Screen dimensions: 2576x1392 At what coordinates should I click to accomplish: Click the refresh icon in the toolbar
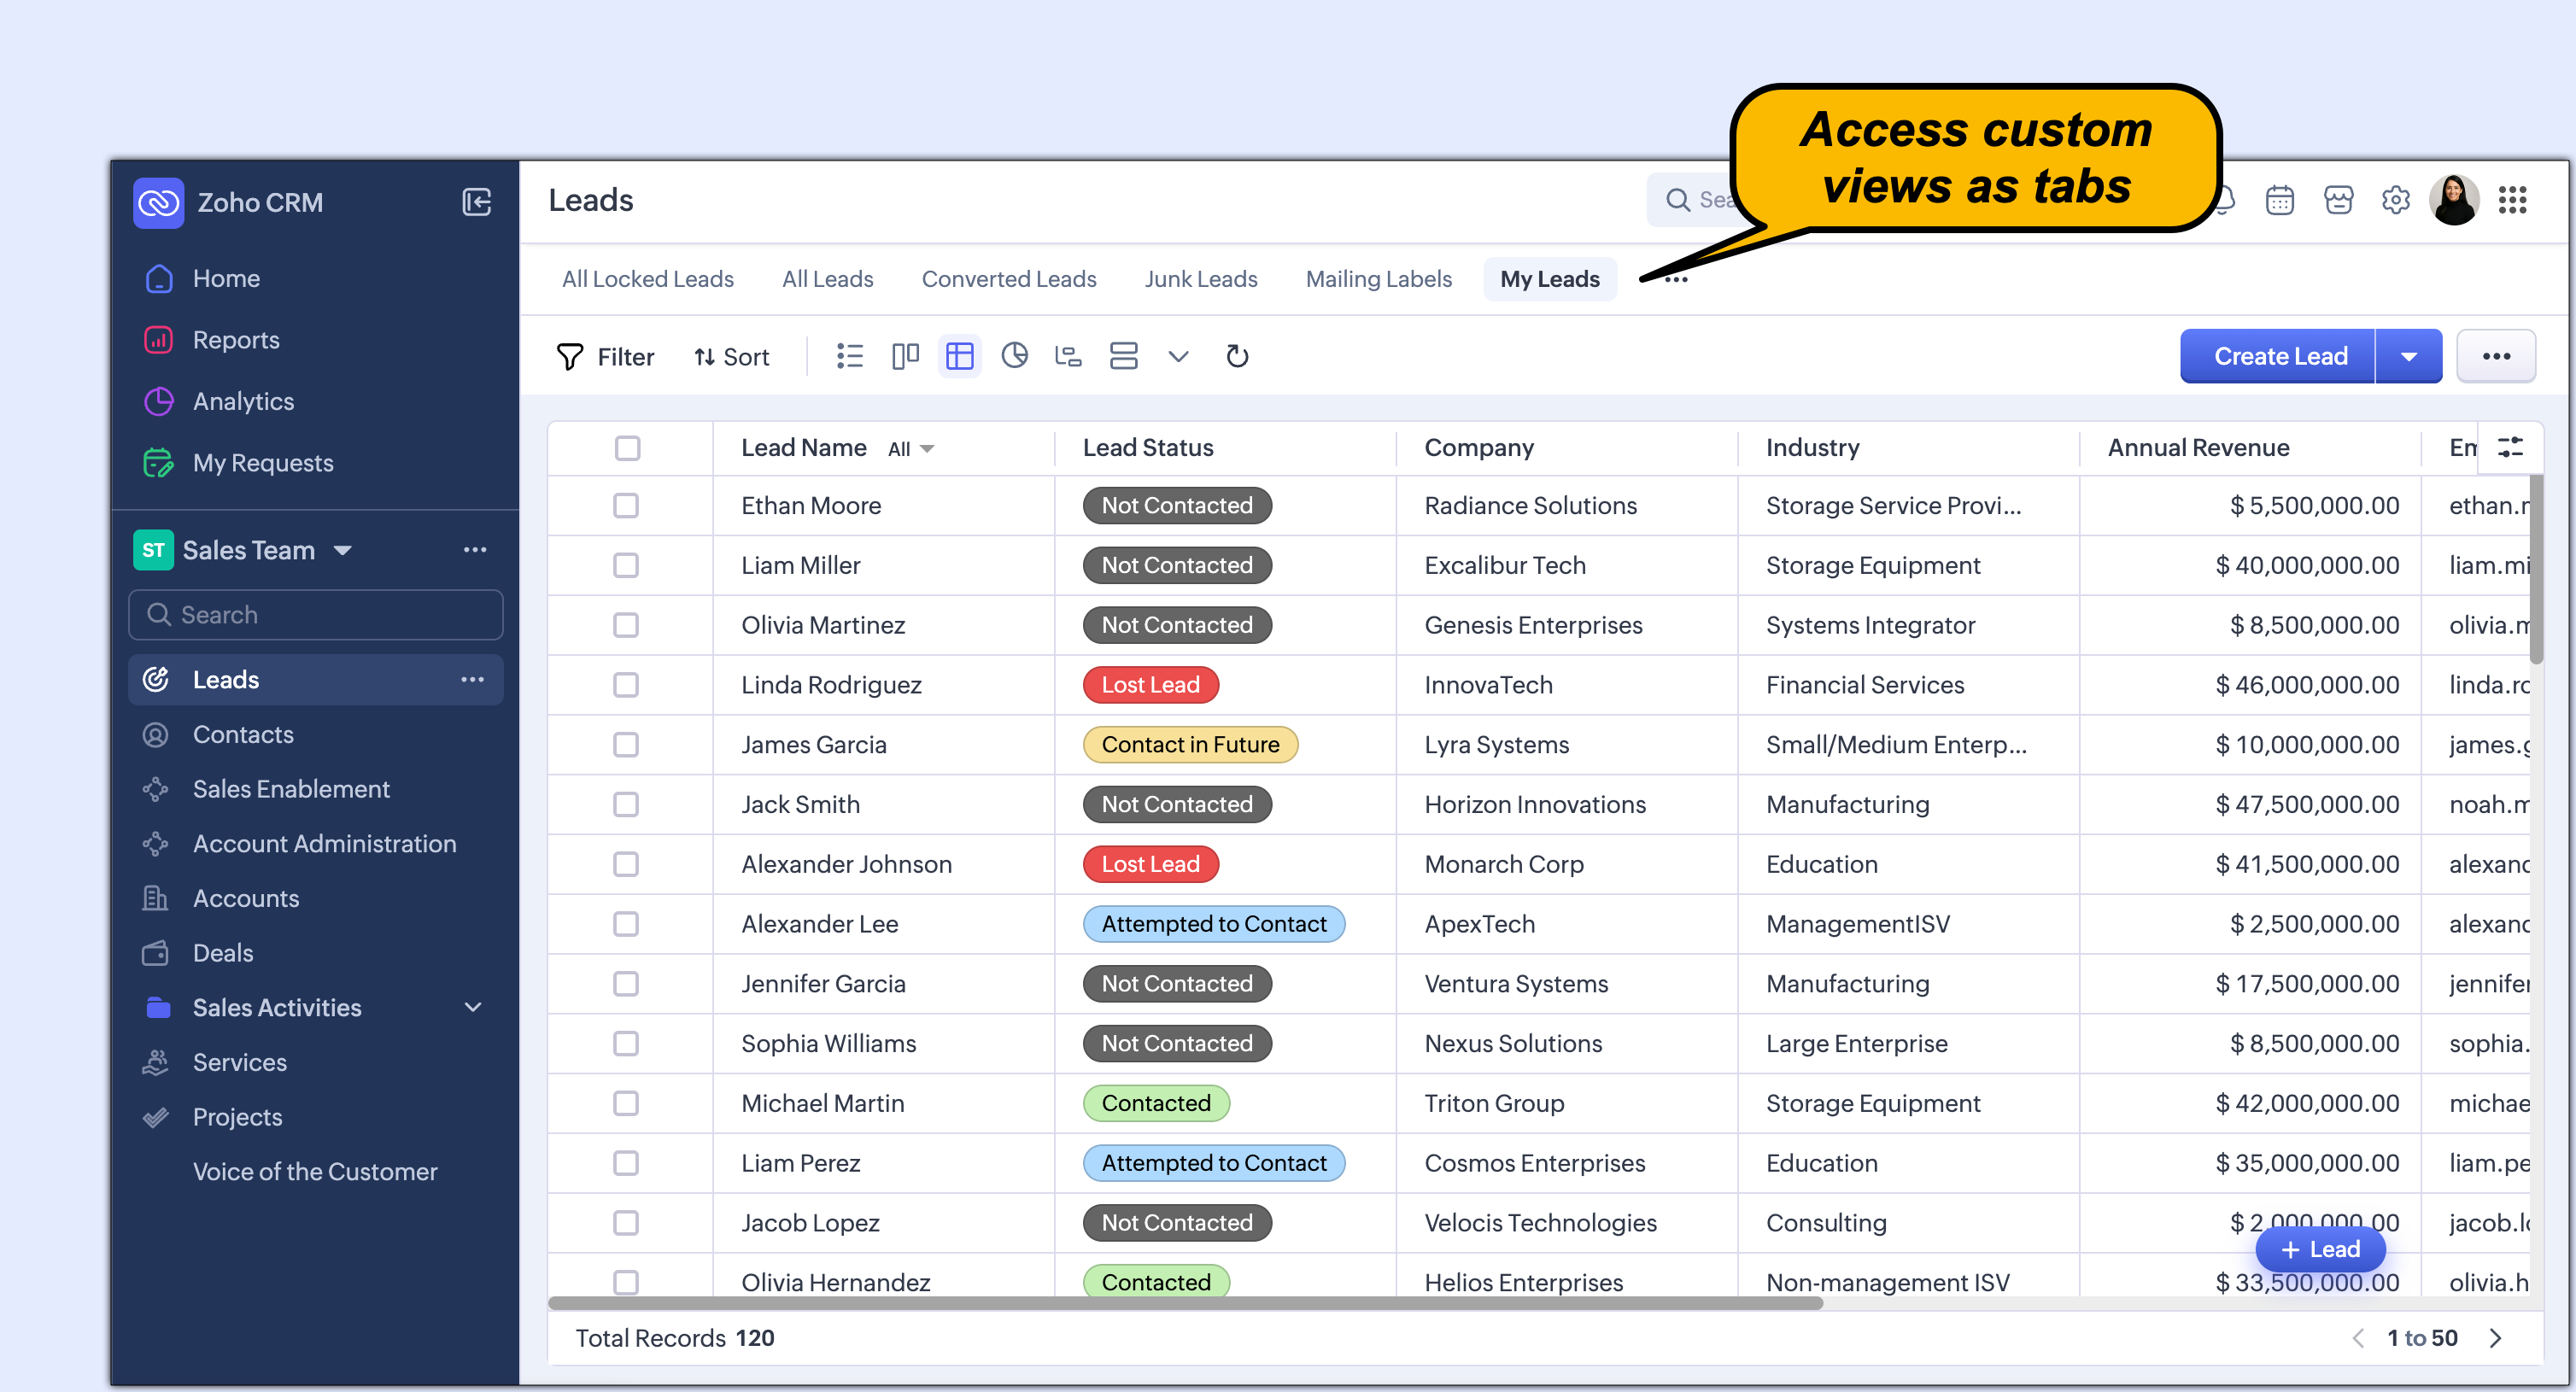click(1237, 357)
